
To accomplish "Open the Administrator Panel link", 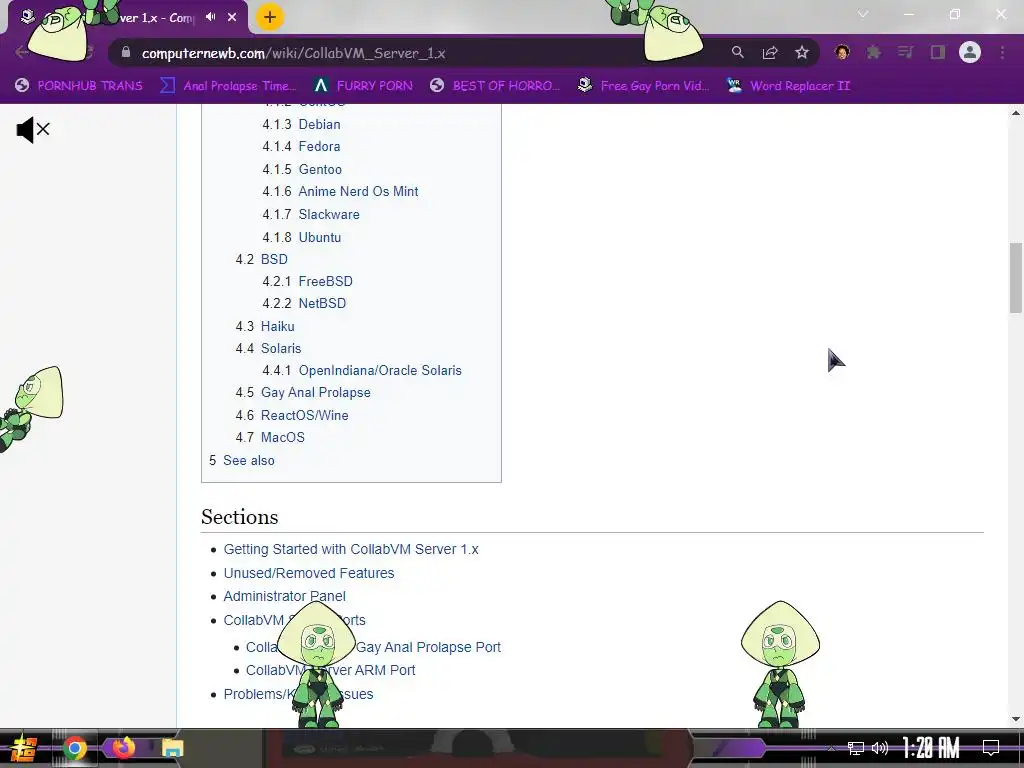I will pos(285,596).
